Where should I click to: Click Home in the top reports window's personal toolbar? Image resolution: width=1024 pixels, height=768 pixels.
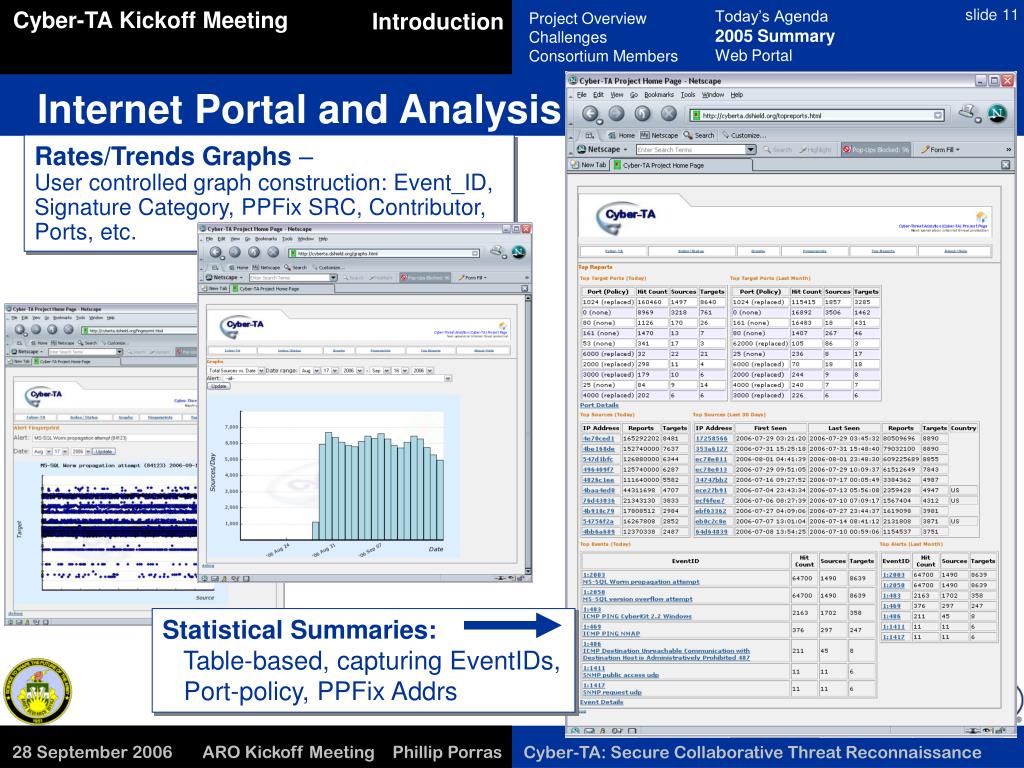pos(622,135)
